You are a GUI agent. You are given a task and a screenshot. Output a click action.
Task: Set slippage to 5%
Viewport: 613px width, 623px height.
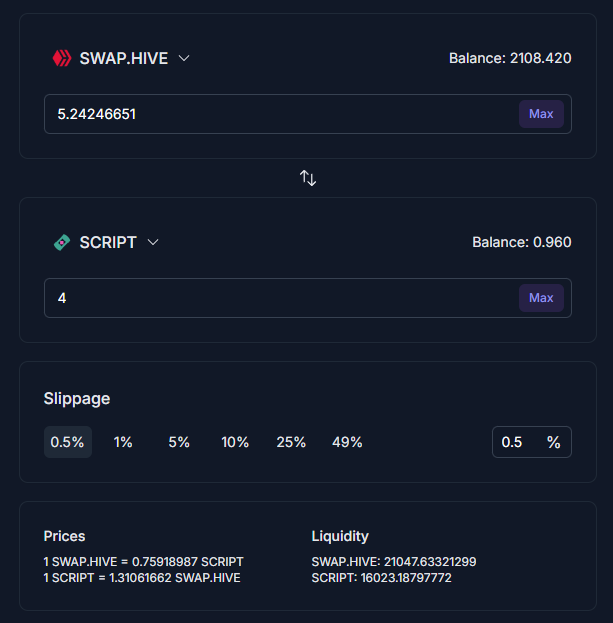tap(179, 442)
